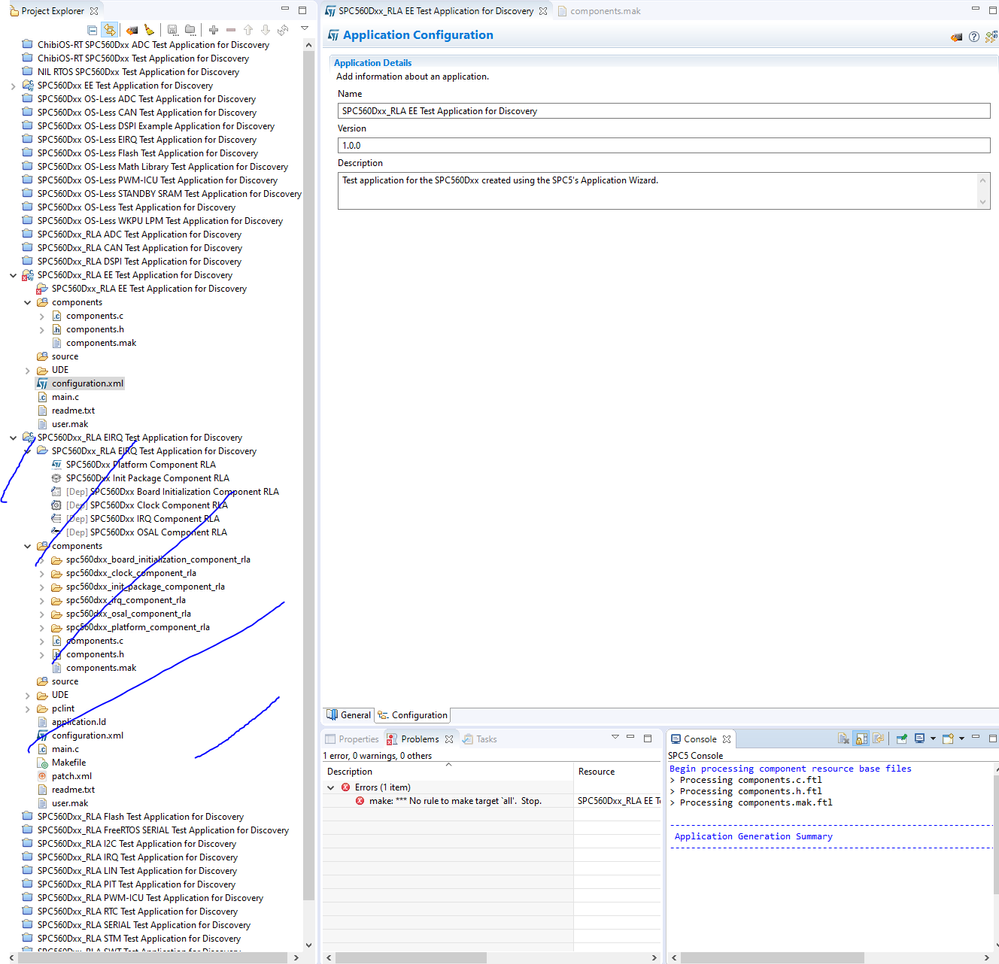The width and height of the screenshot is (999, 964).
Task: Click the Name input field
Action: coord(663,111)
